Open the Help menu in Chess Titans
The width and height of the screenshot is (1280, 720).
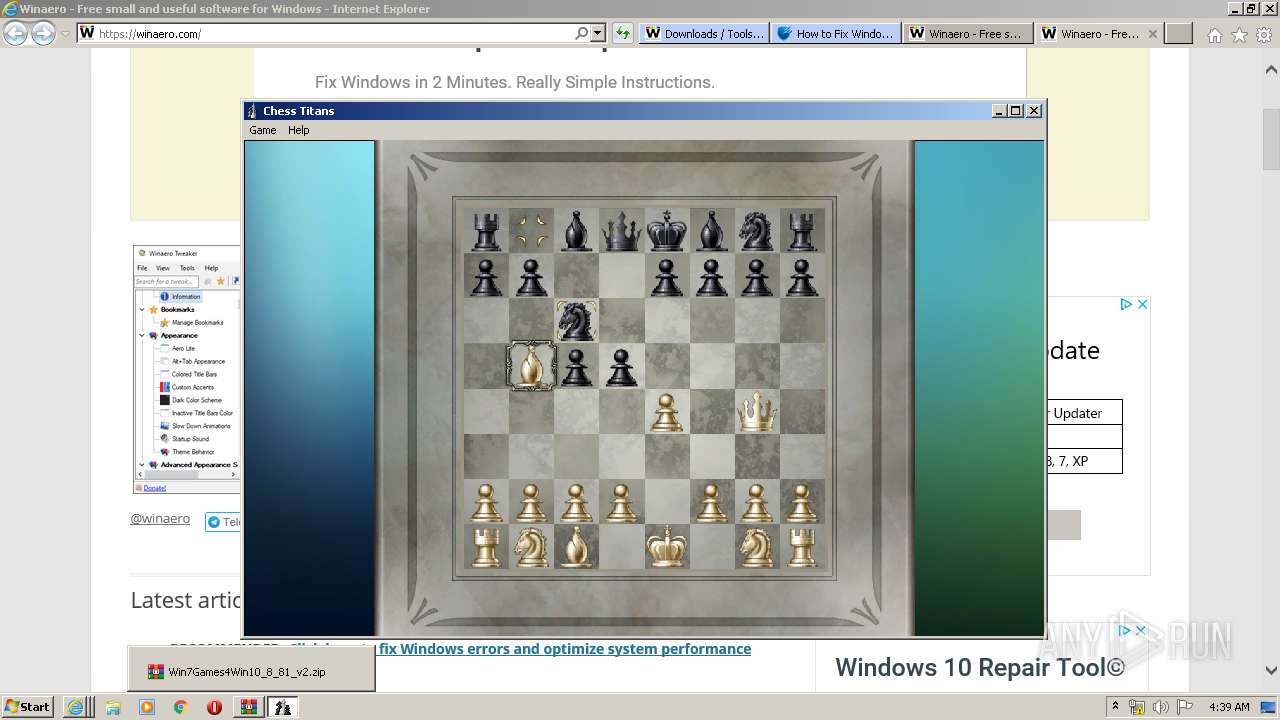point(299,130)
